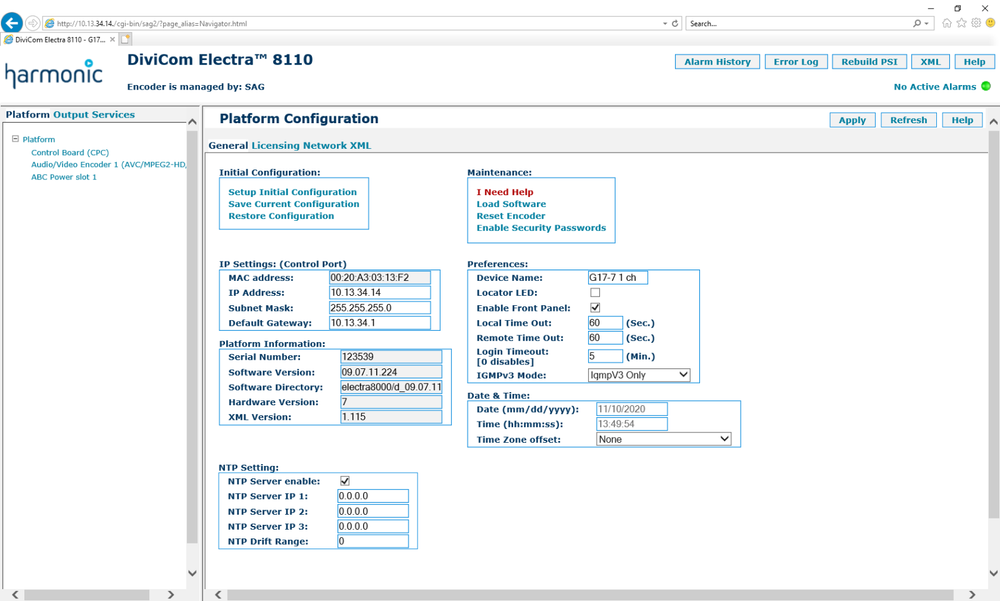The image size is (1000, 601).
Task: Select Audio/Video Encoder 1 tree item
Action: tap(108, 165)
